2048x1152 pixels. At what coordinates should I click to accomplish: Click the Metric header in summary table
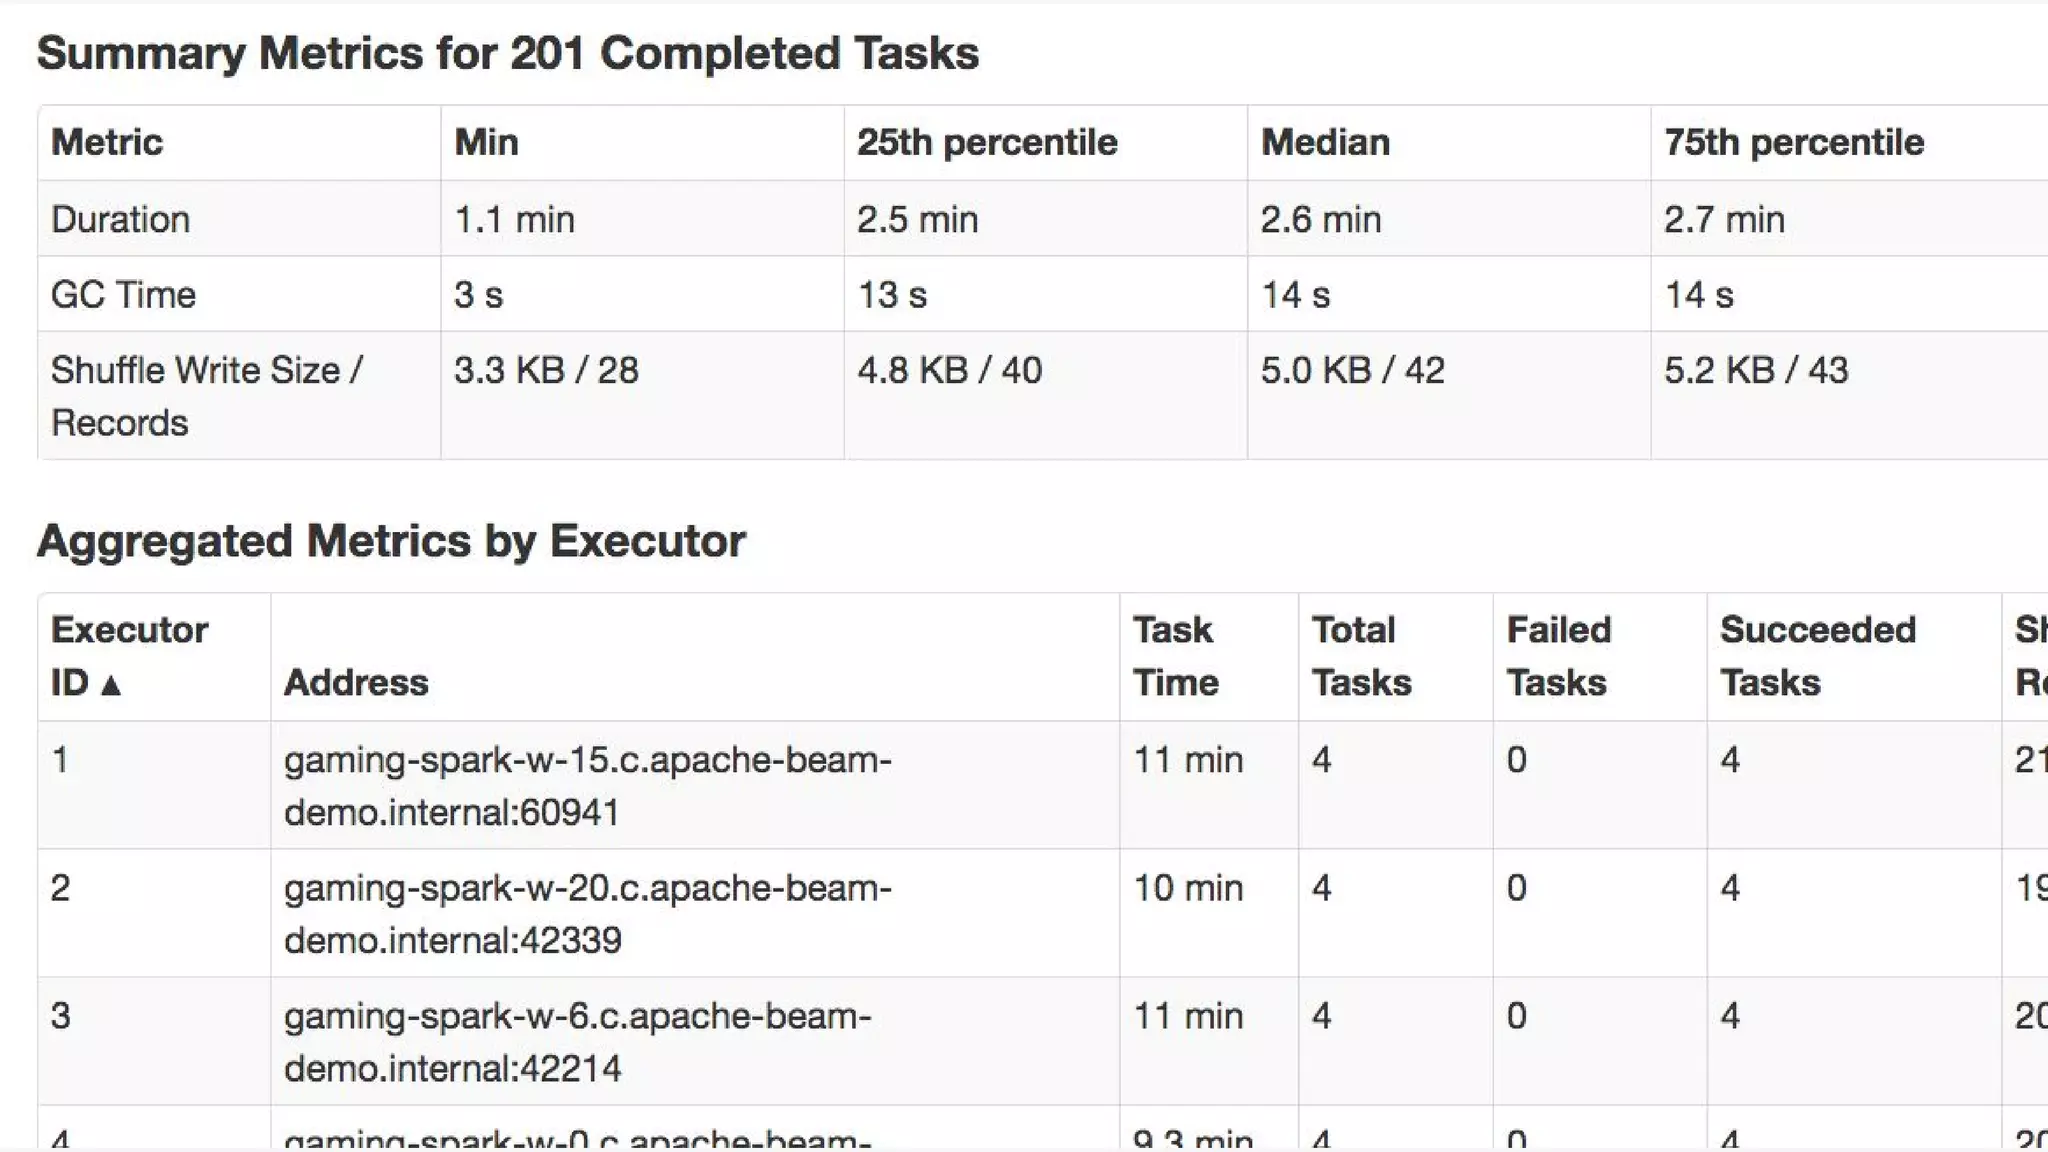[x=107, y=142]
